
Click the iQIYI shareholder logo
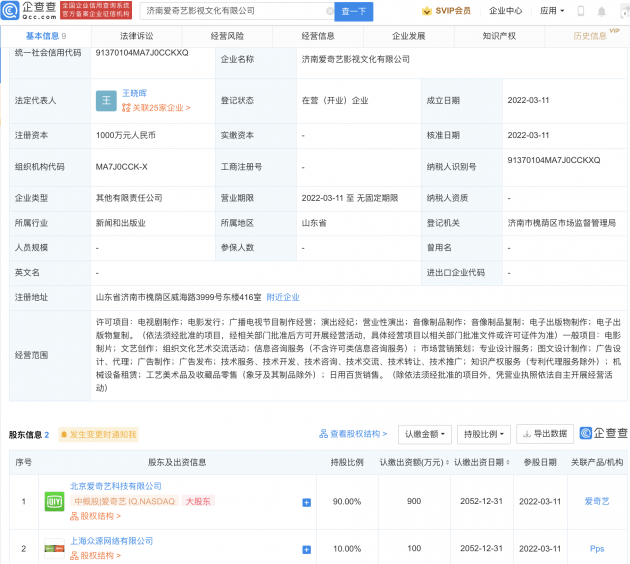[54, 501]
